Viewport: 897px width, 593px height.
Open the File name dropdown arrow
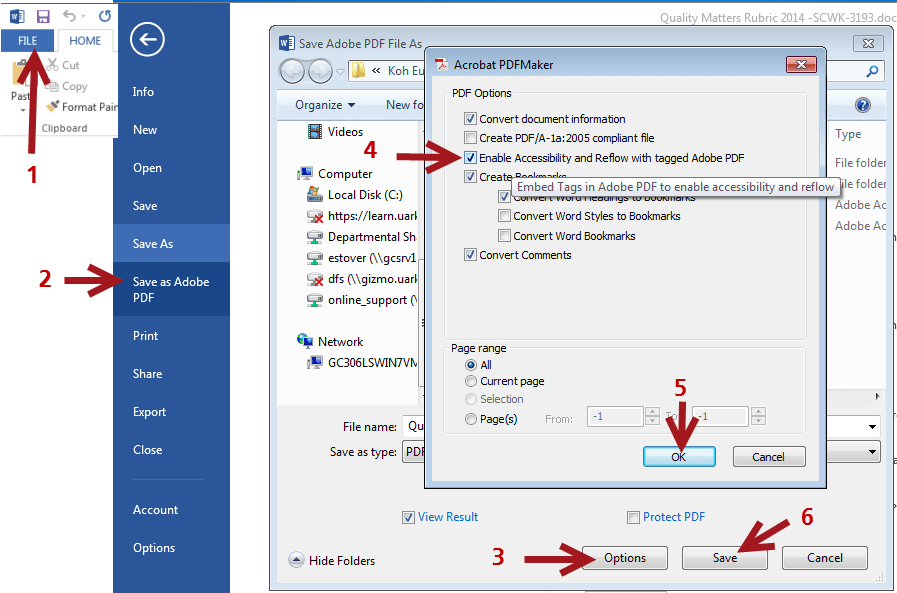pos(872,427)
